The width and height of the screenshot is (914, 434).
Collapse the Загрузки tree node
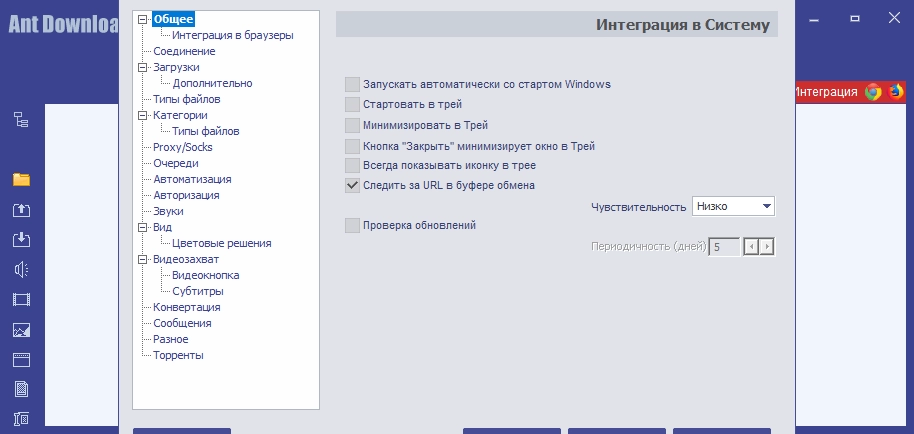(x=143, y=68)
